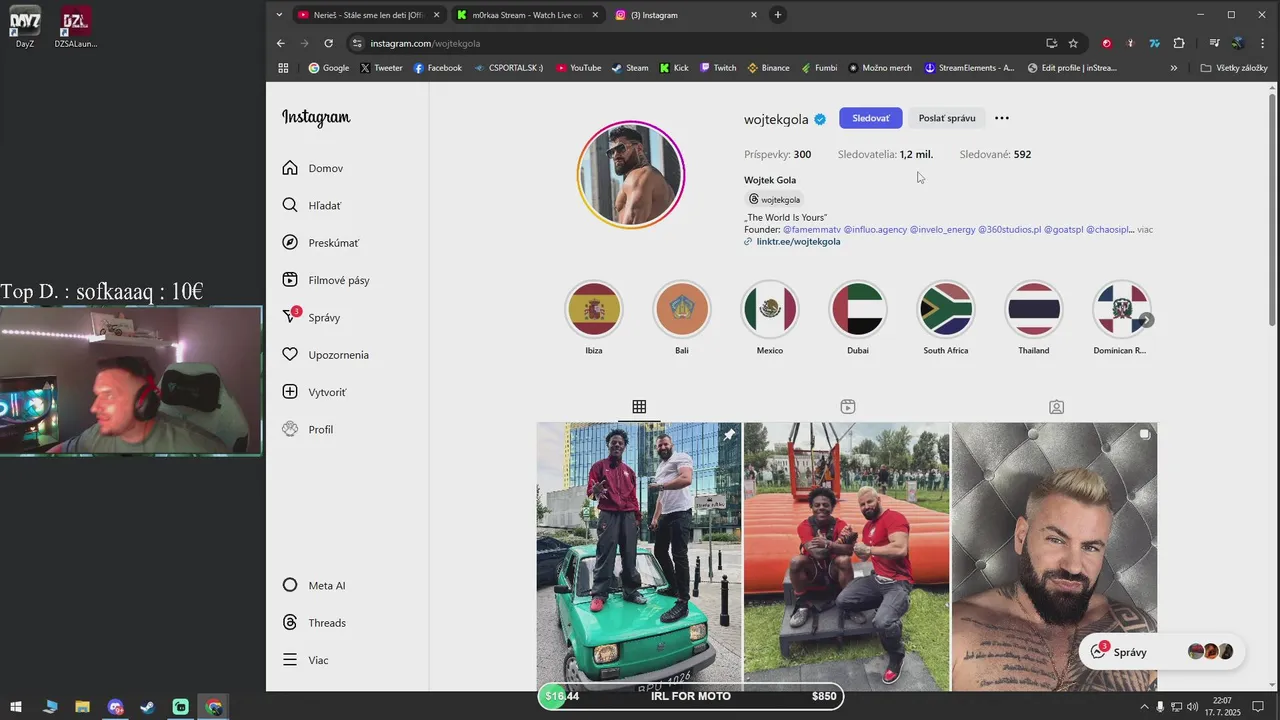The image size is (1280, 720).
Task: Open the @famemmatv mention link
Action: click(x=812, y=230)
